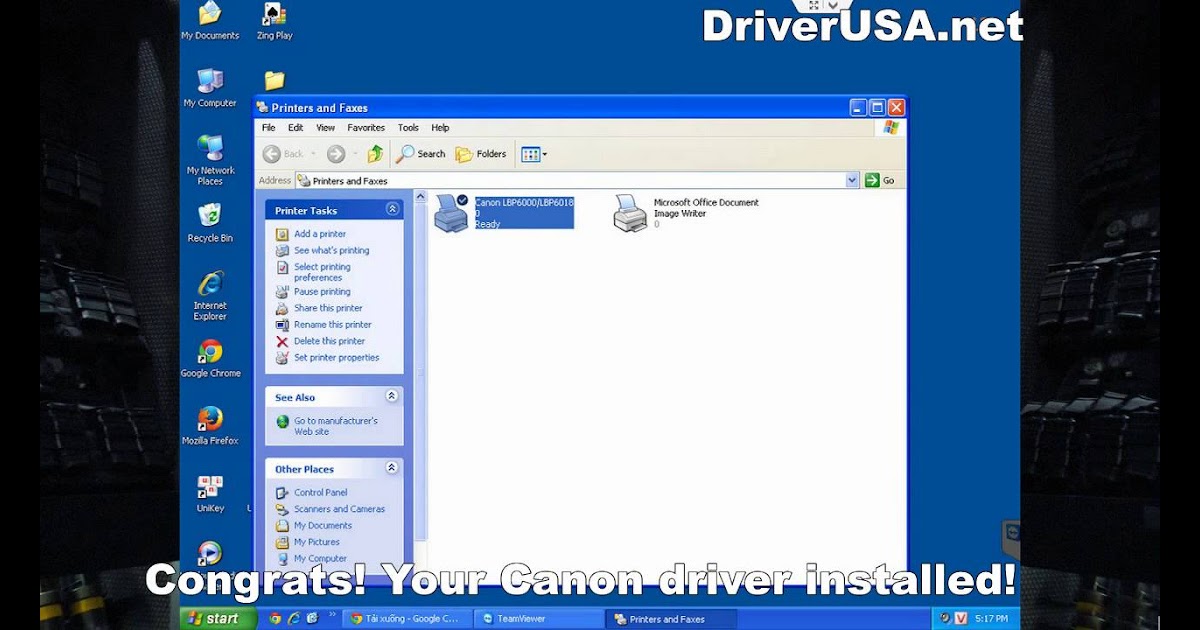Launch Internet Explorer from desktop
The width and height of the screenshot is (1200, 630).
(x=210, y=295)
